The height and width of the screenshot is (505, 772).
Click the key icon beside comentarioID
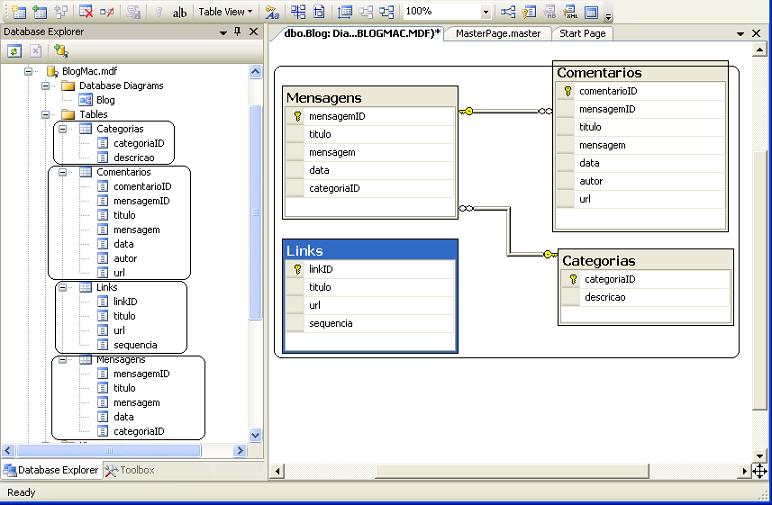pos(567,91)
